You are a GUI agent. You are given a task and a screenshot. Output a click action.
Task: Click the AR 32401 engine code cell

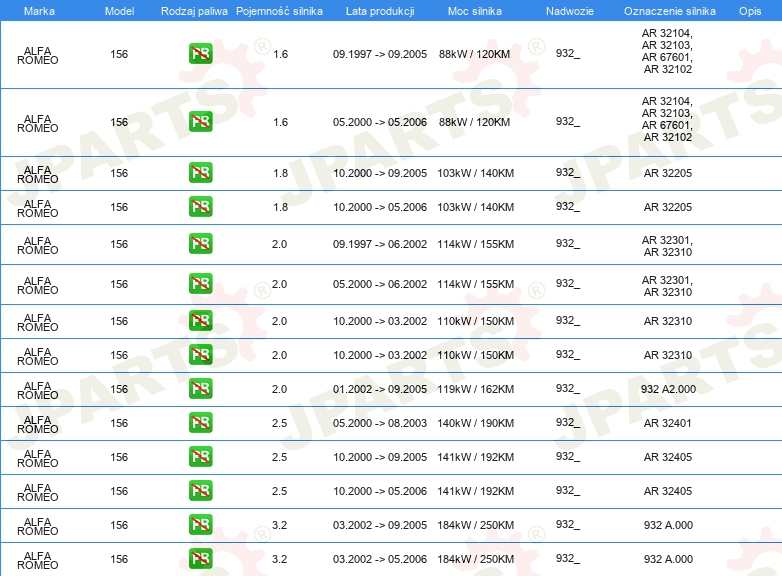(668, 423)
